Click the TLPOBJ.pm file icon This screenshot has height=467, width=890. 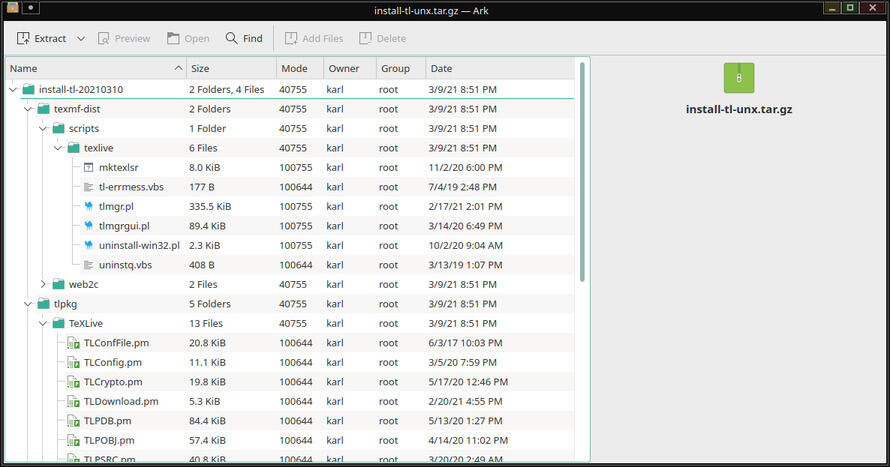(x=73, y=440)
